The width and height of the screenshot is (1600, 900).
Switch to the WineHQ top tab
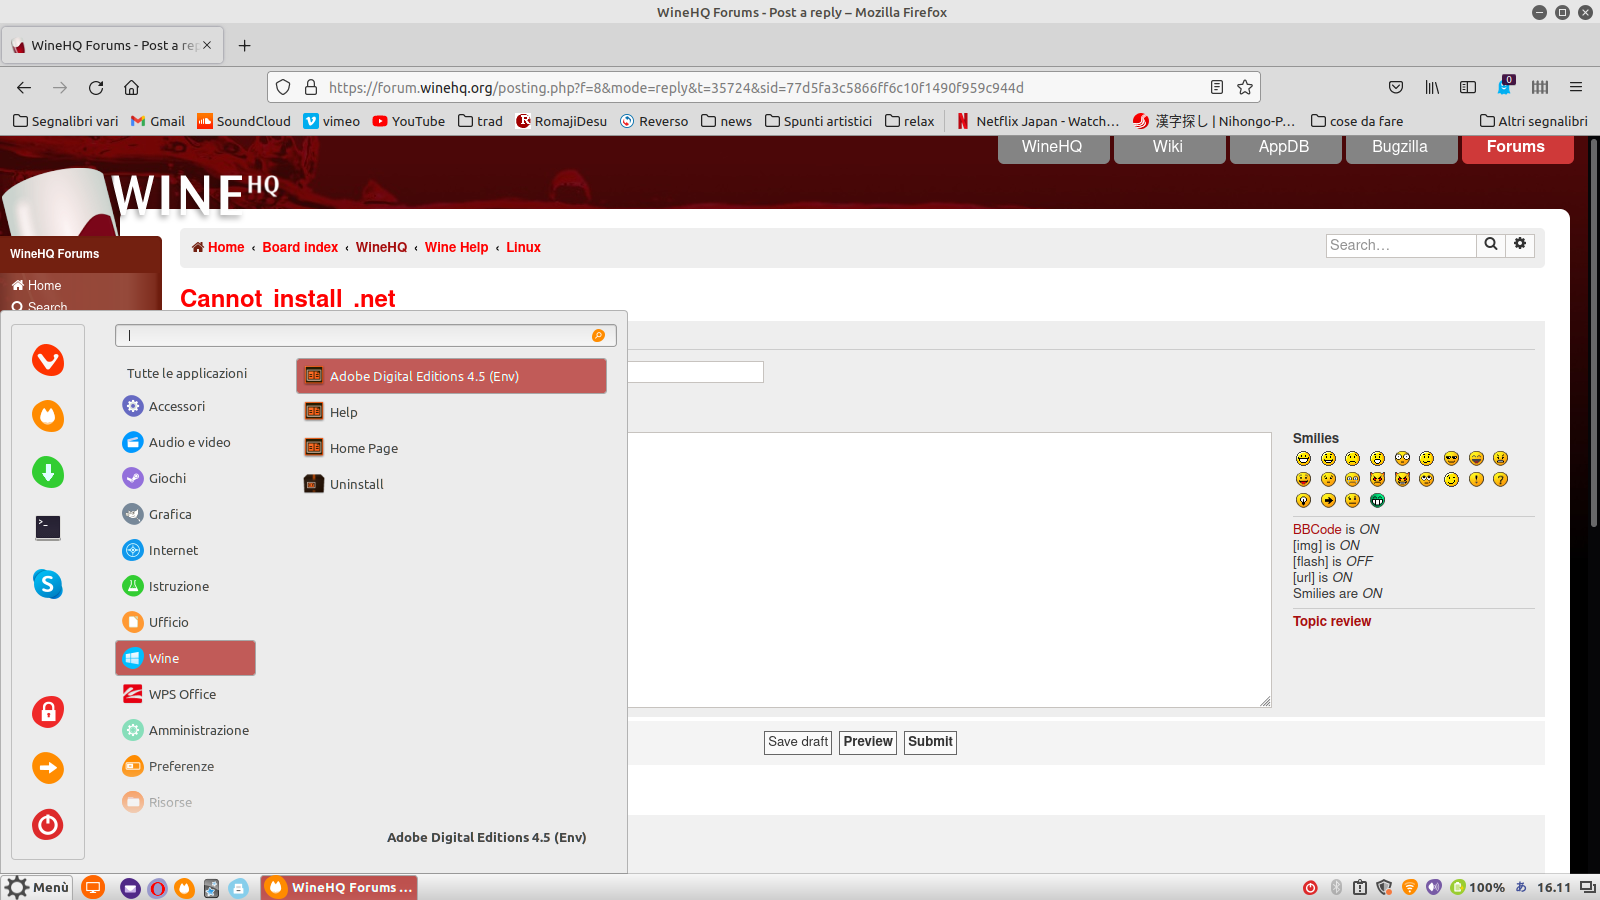tap(1053, 147)
